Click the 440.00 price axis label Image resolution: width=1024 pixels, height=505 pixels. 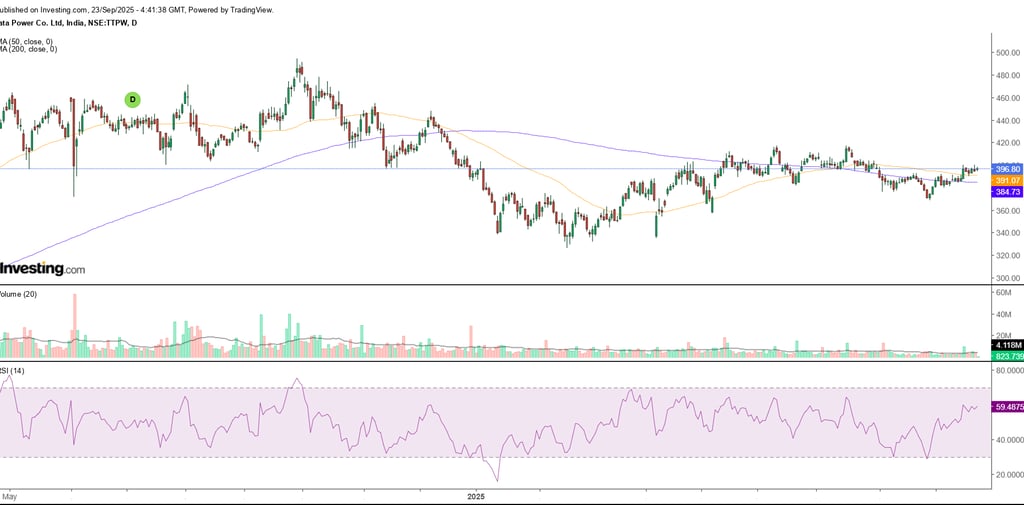point(1008,121)
